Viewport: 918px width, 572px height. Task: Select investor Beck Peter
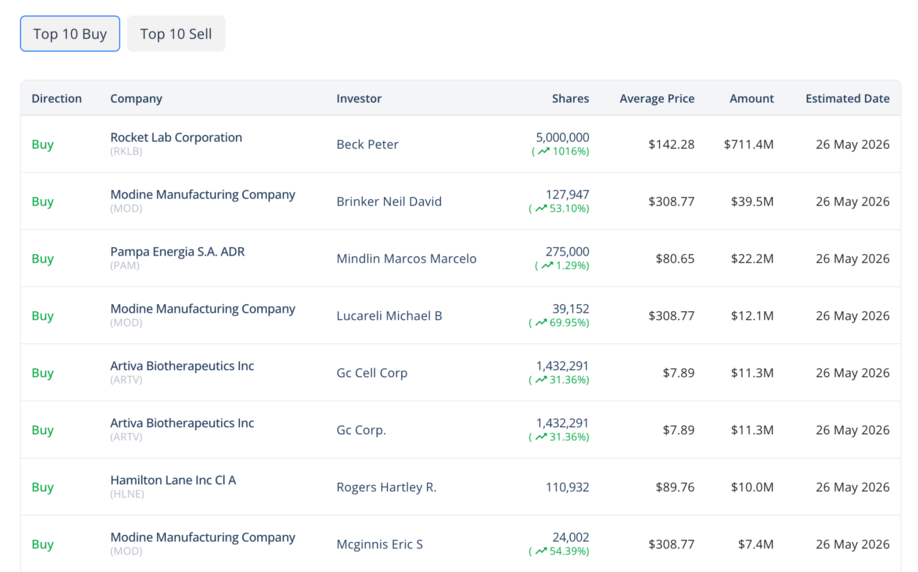367,144
